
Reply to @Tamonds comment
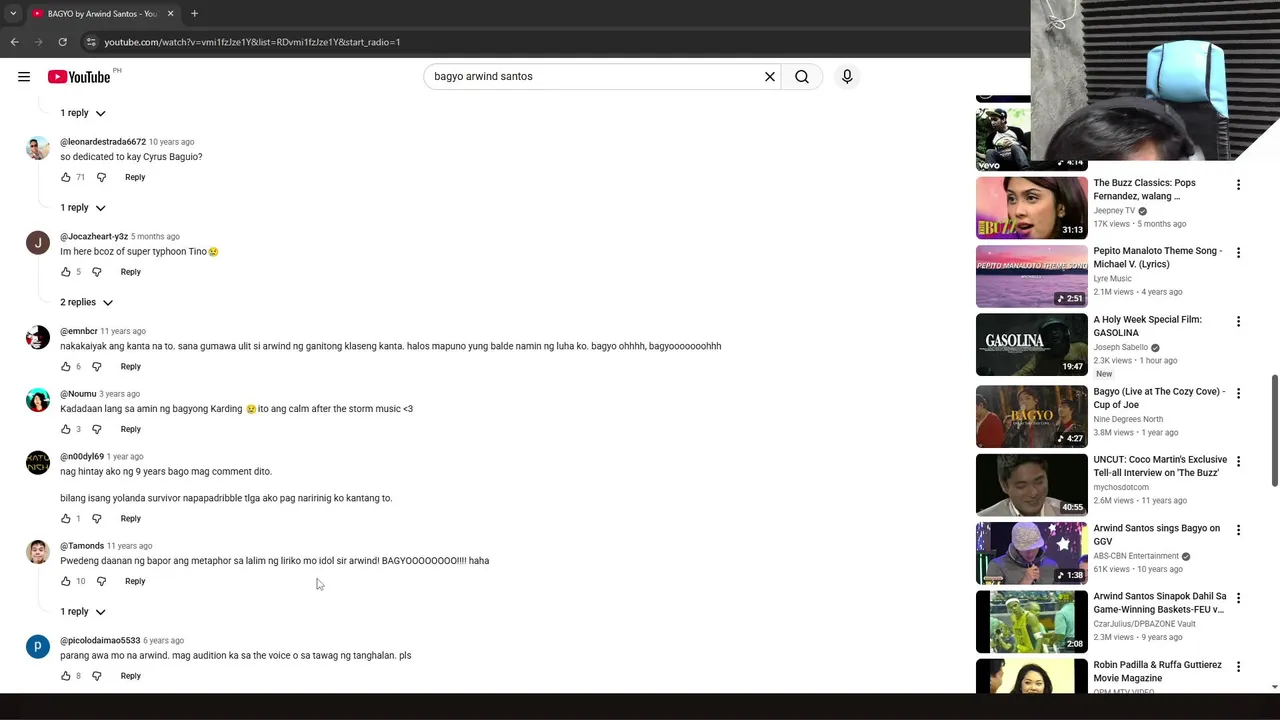point(135,581)
